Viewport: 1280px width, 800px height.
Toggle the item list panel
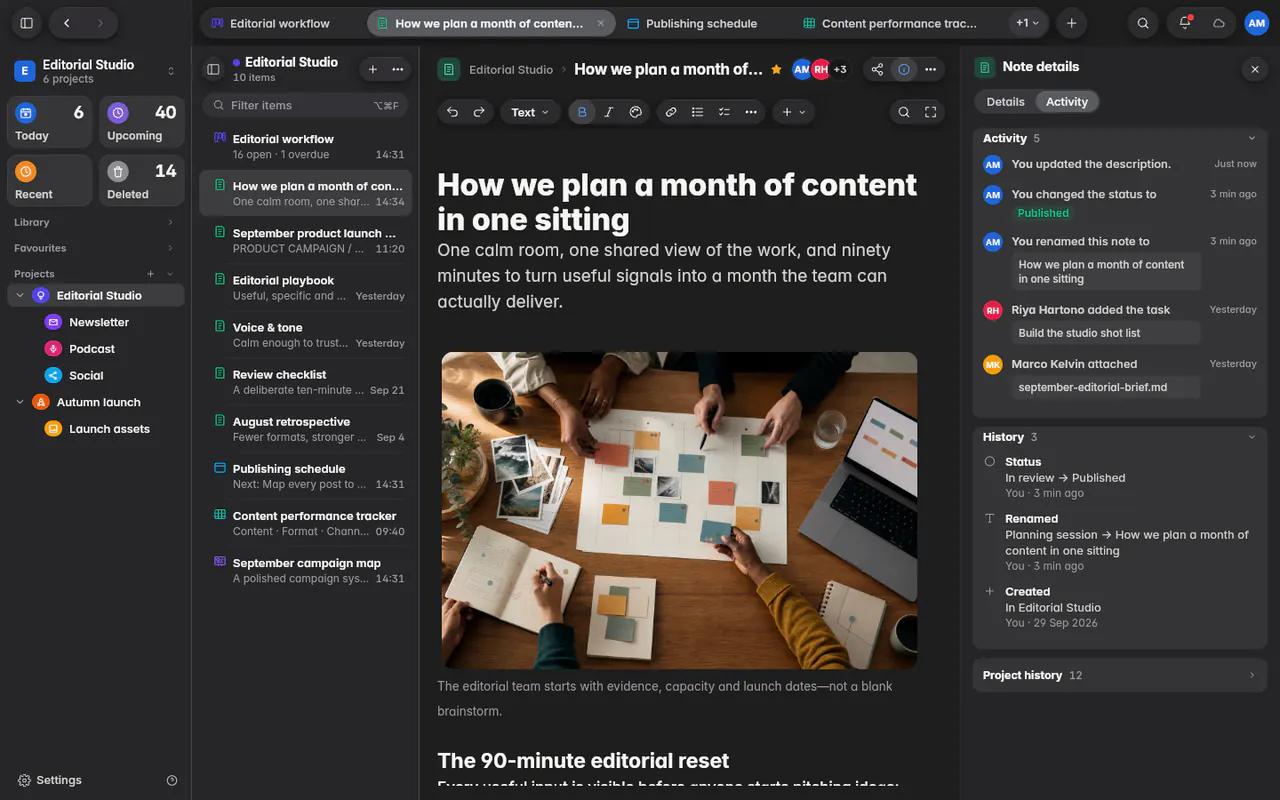(213, 69)
